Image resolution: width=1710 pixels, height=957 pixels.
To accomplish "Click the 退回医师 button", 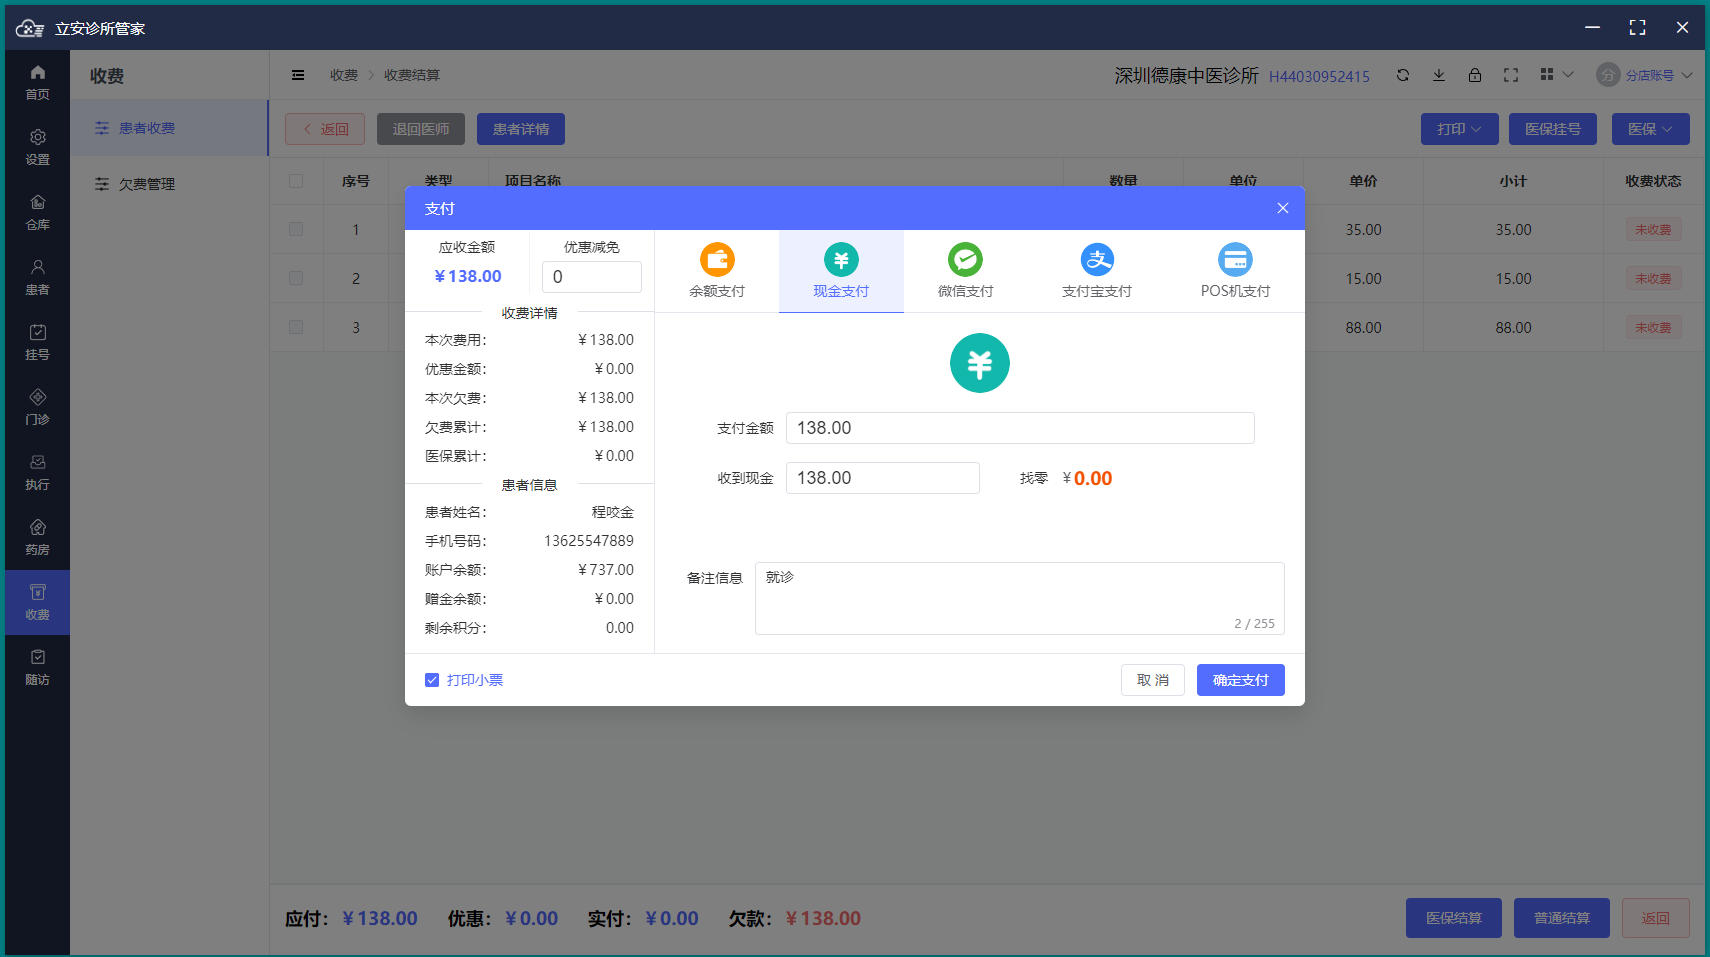I will 421,129.
